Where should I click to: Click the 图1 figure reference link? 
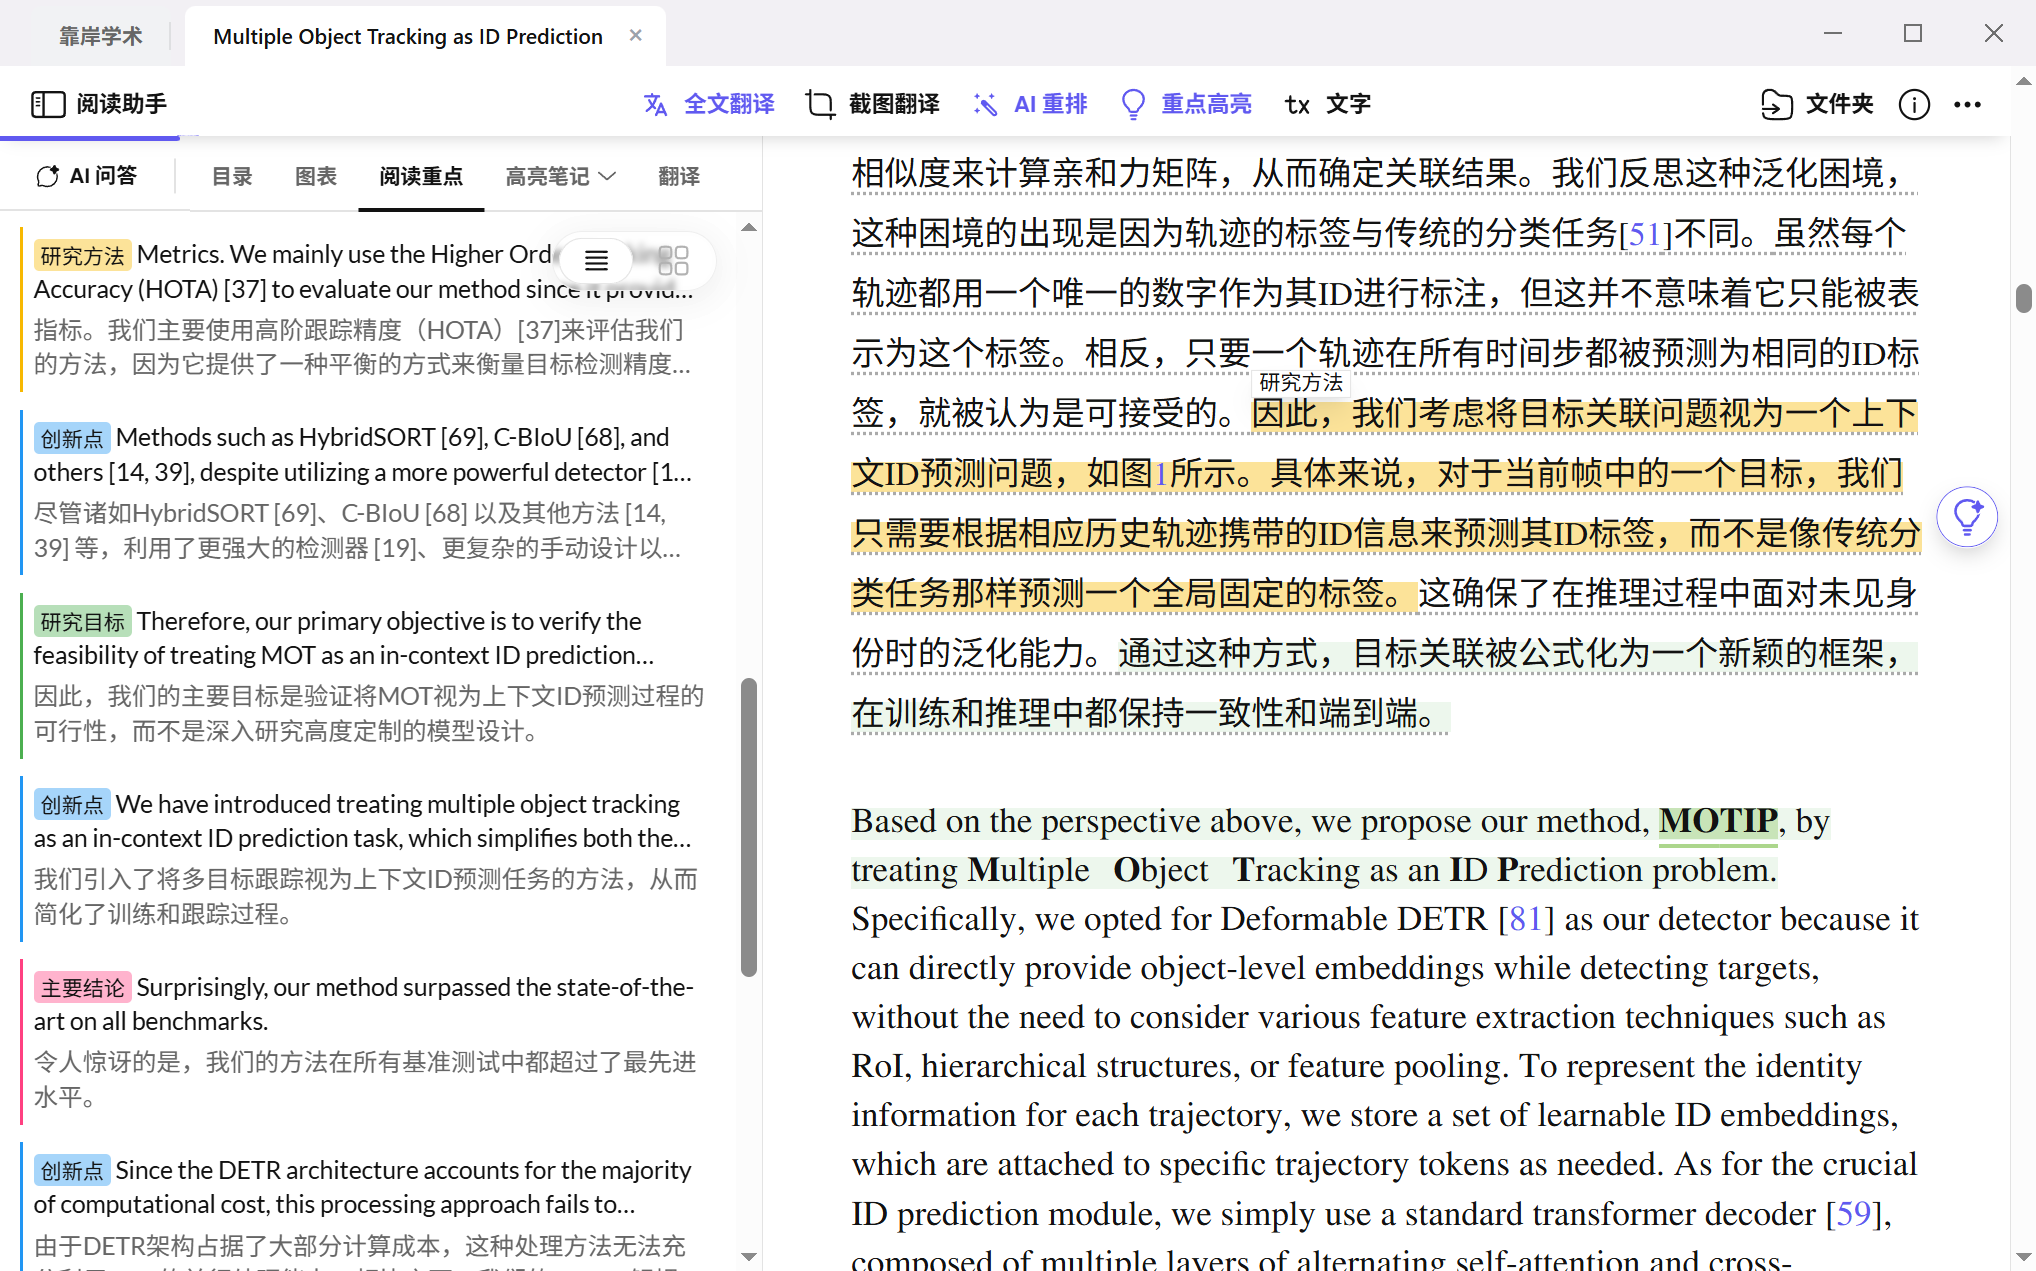pos(1160,473)
